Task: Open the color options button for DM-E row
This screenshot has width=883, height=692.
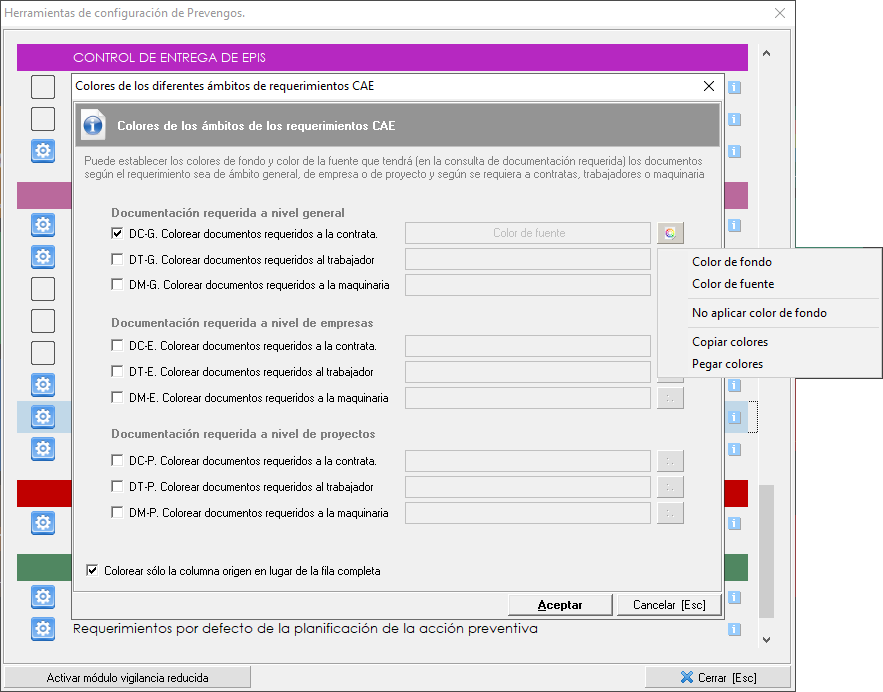Action: pos(671,398)
